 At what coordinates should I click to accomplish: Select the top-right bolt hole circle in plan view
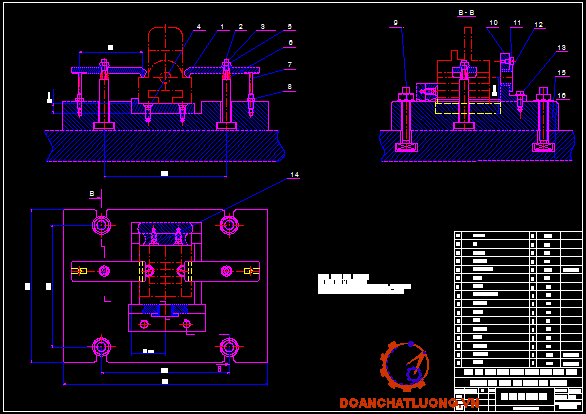click(x=229, y=225)
